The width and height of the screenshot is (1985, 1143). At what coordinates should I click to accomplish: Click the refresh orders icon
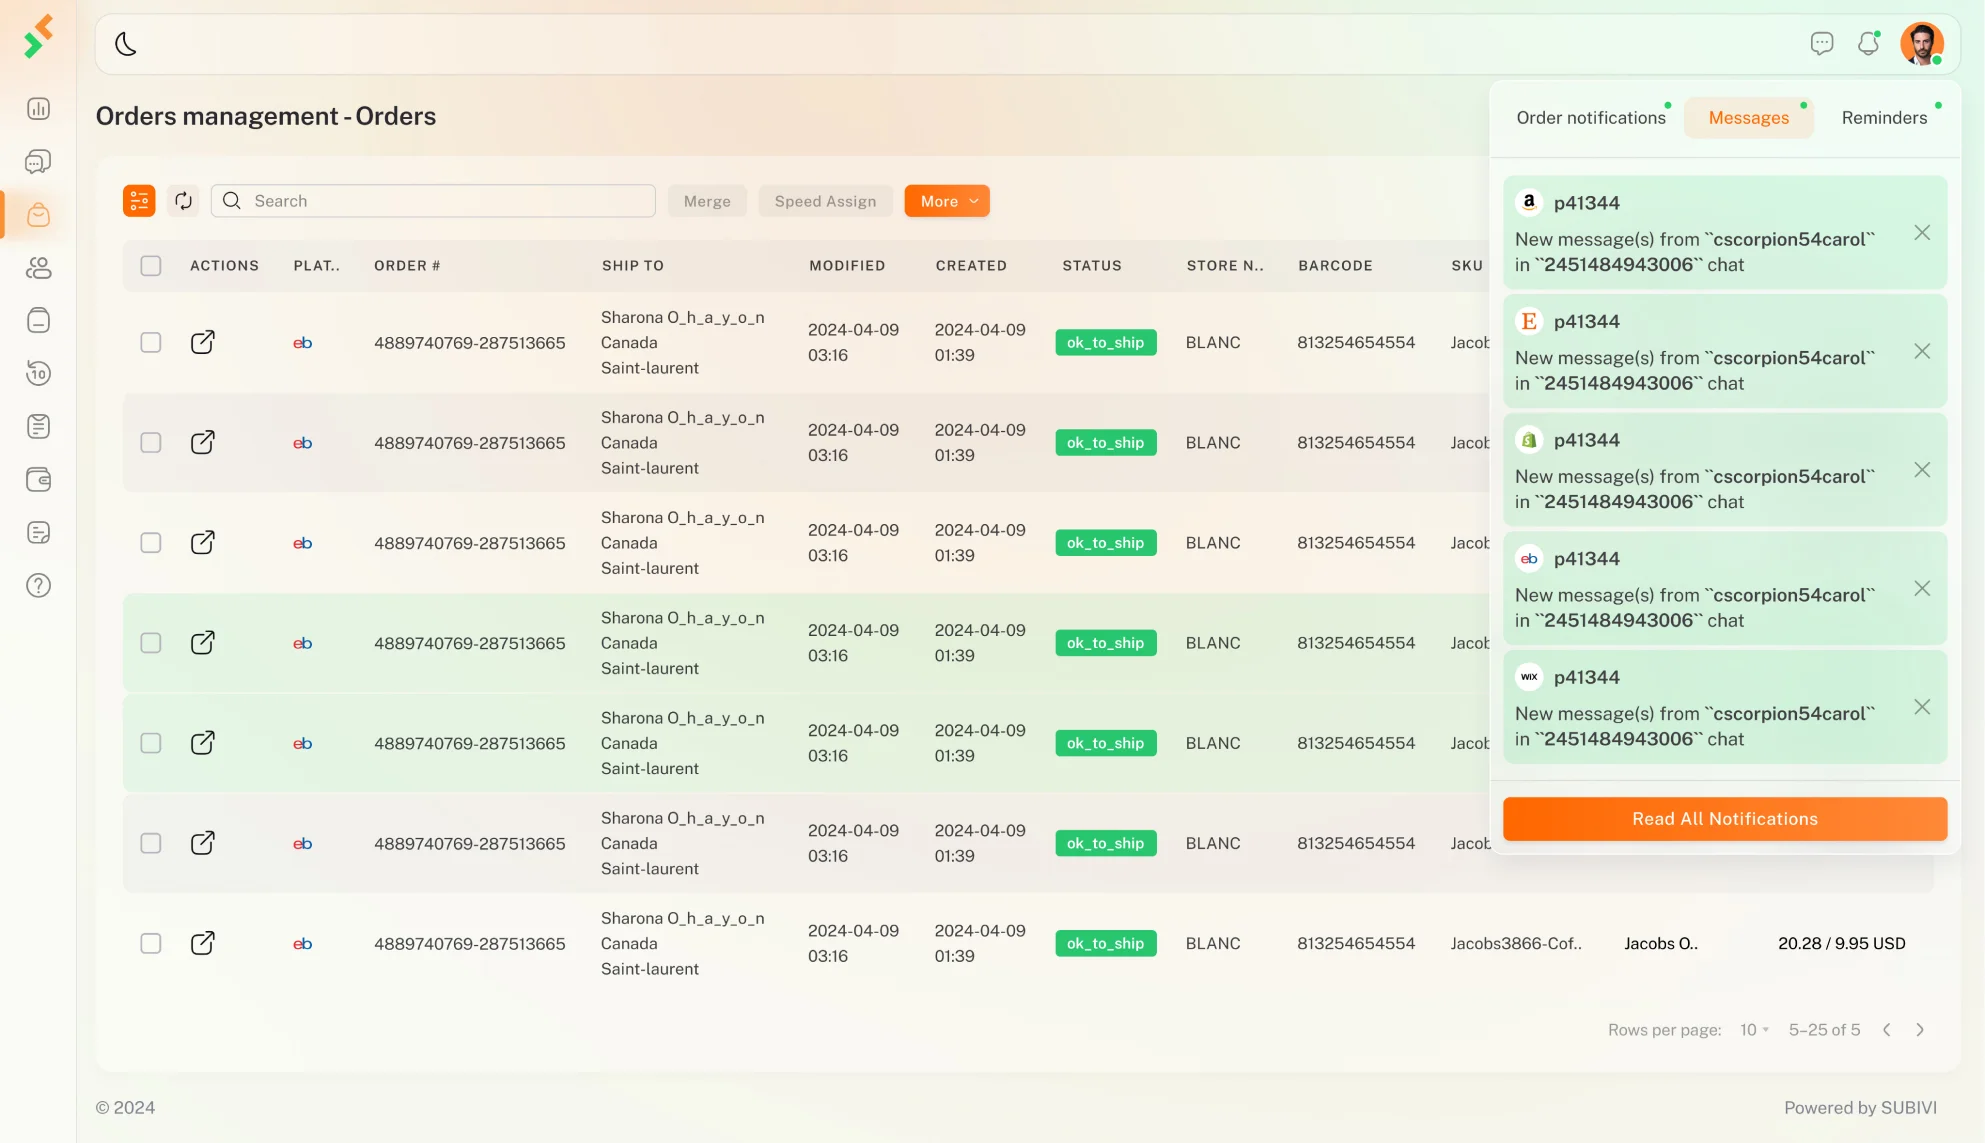[x=183, y=201]
